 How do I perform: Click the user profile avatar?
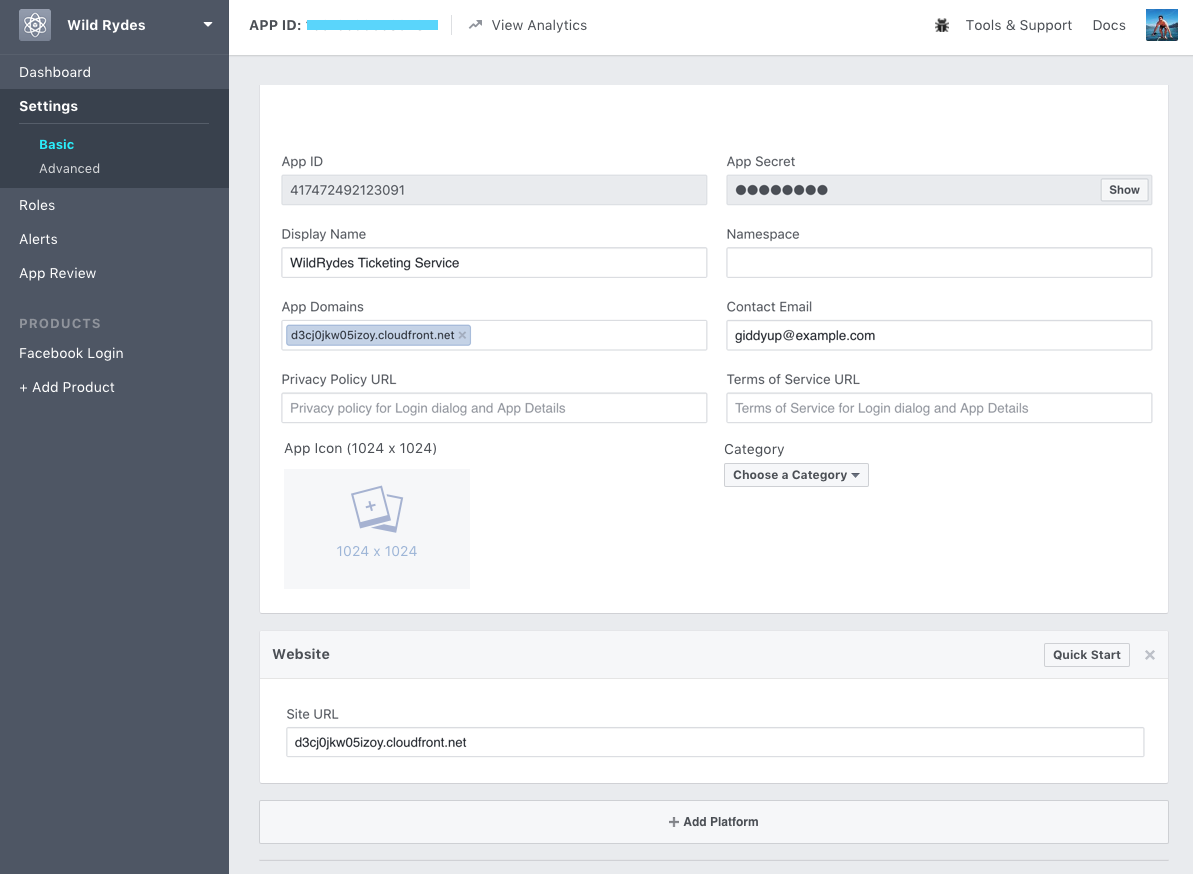click(1161, 25)
